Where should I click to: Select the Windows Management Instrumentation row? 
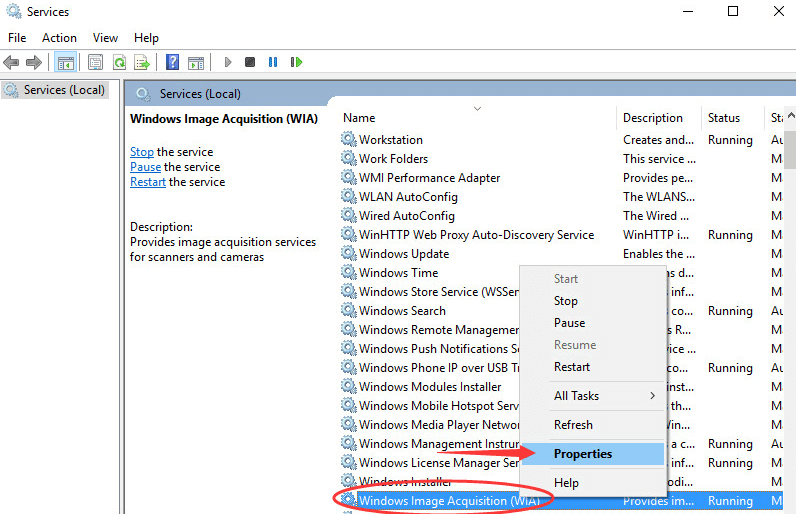429,443
